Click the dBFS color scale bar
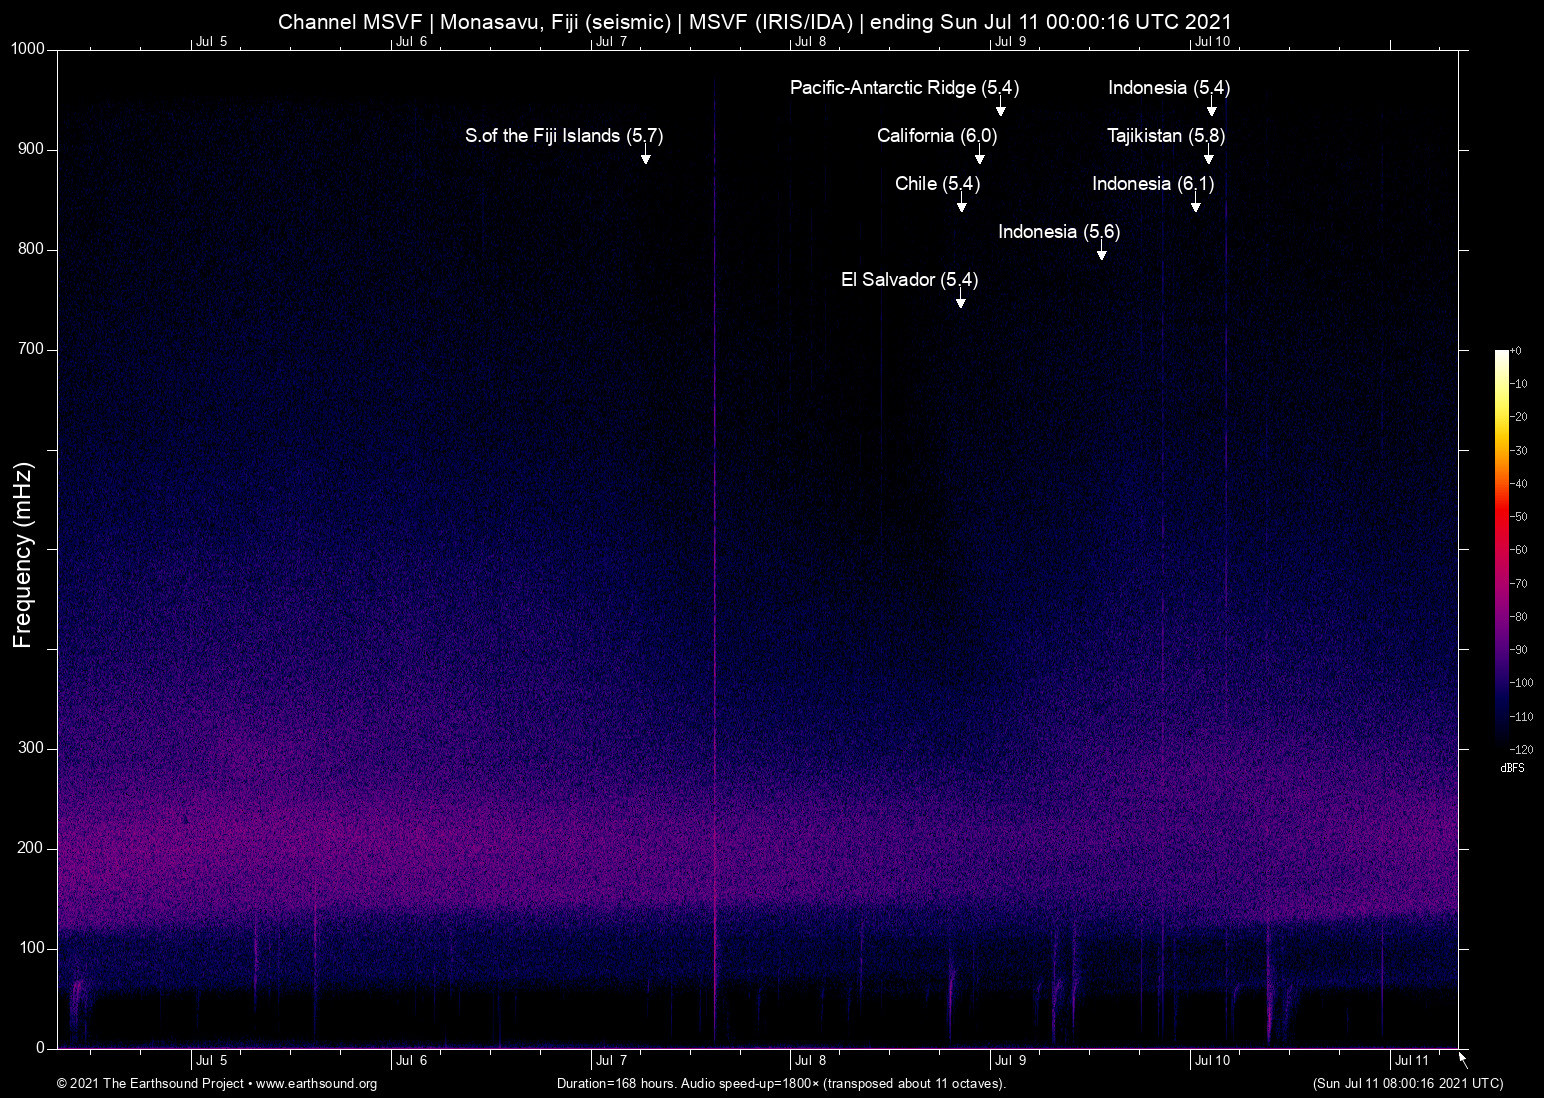This screenshot has height=1098, width=1544. click(1501, 548)
